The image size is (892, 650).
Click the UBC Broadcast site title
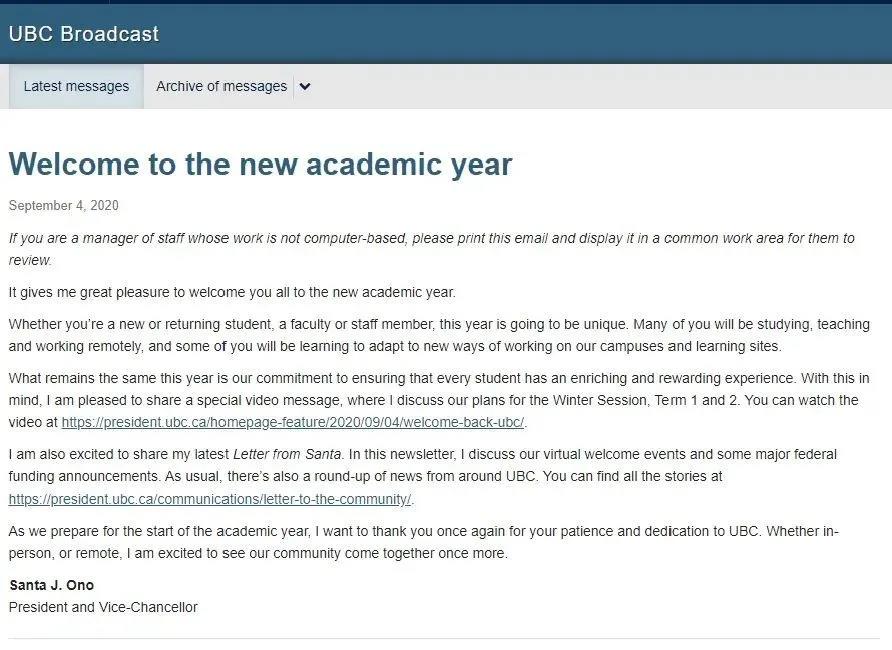pos(84,34)
